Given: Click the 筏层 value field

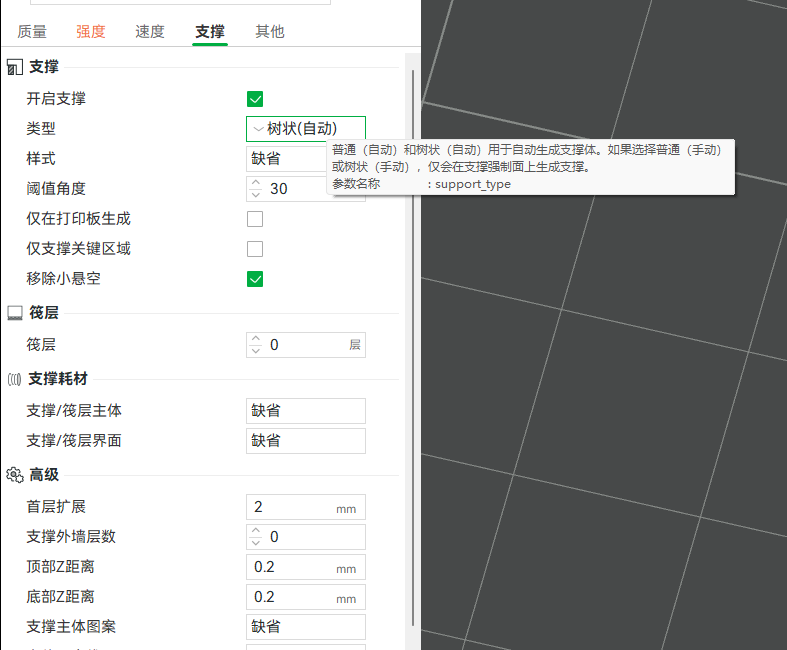Looking at the screenshot, I should 306,345.
